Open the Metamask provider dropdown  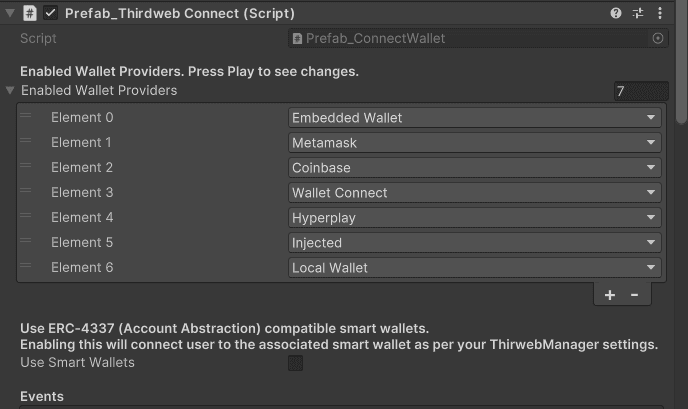[474, 143]
